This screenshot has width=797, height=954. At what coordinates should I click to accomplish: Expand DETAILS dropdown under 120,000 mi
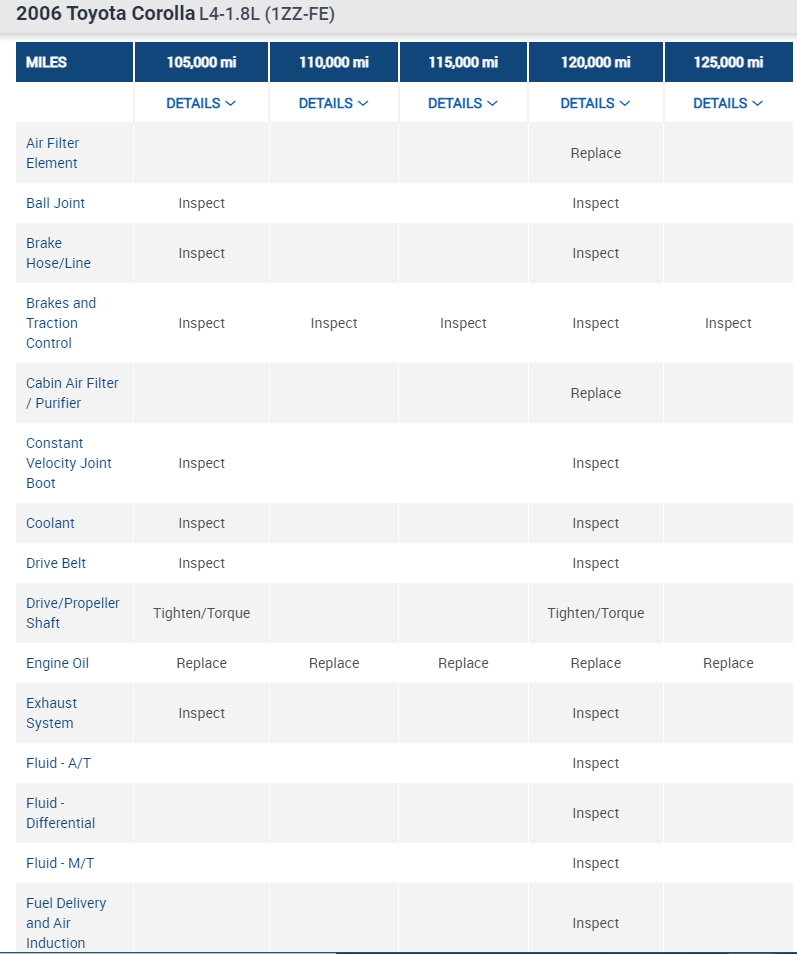tap(595, 103)
